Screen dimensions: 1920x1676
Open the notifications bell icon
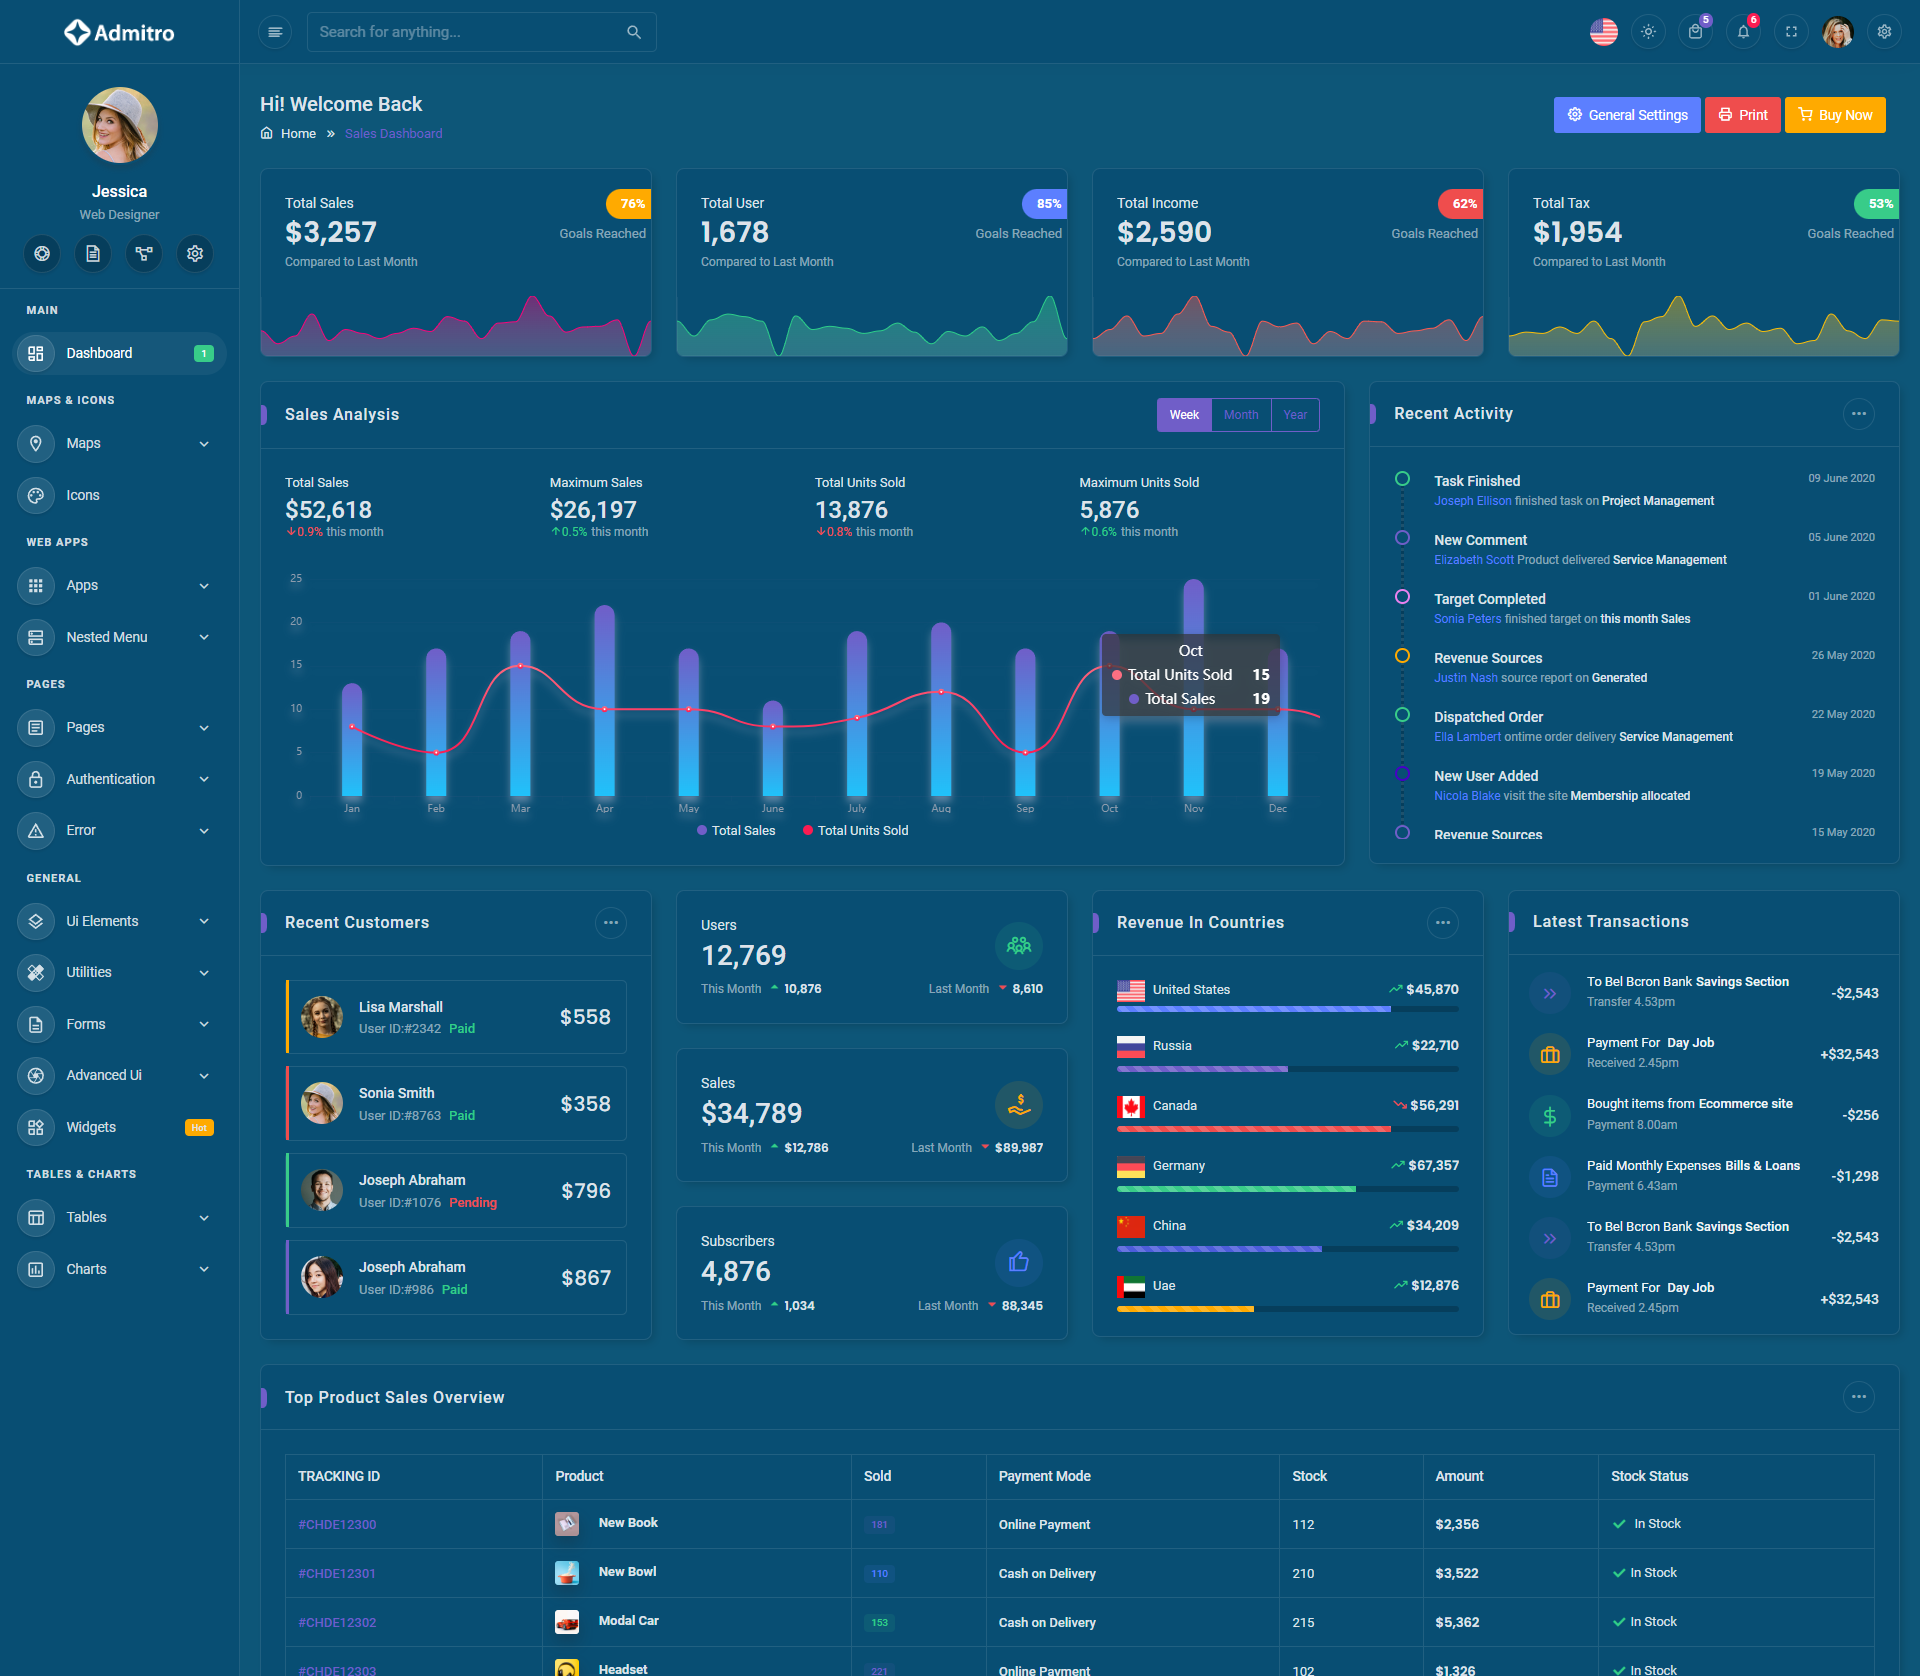(x=1743, y=32)
